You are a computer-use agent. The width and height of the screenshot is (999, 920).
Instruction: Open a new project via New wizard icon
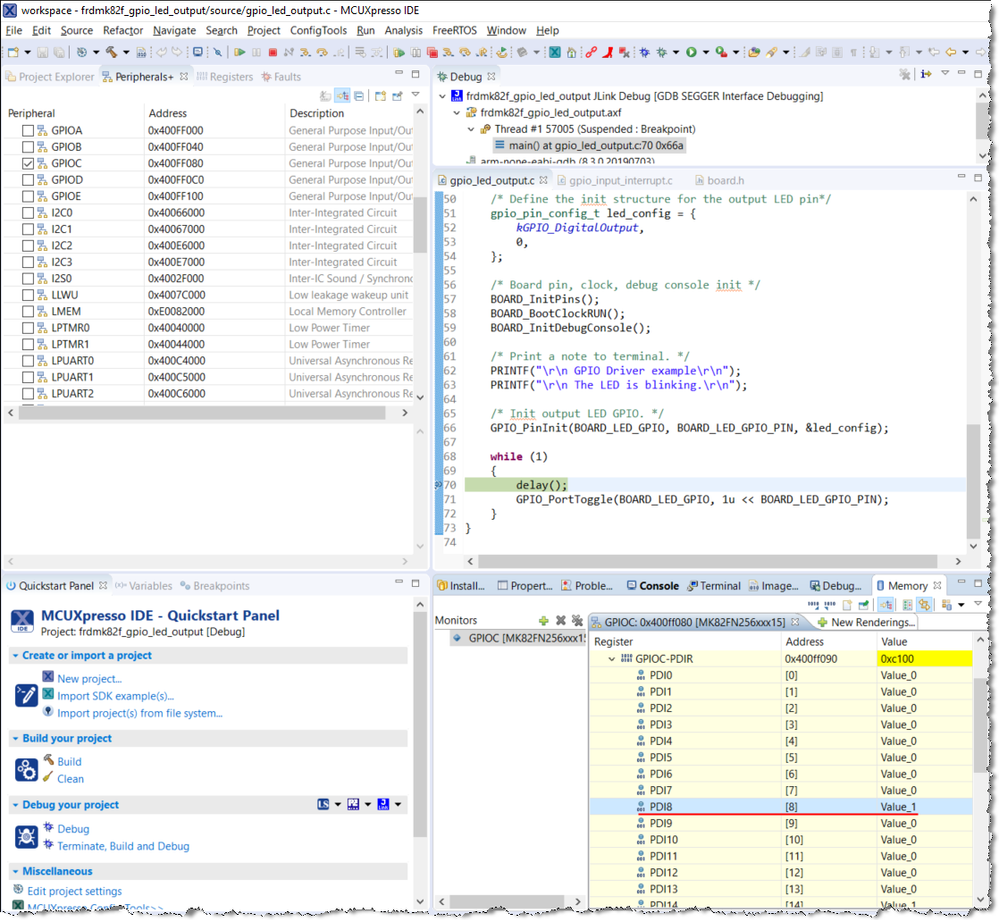14,50
